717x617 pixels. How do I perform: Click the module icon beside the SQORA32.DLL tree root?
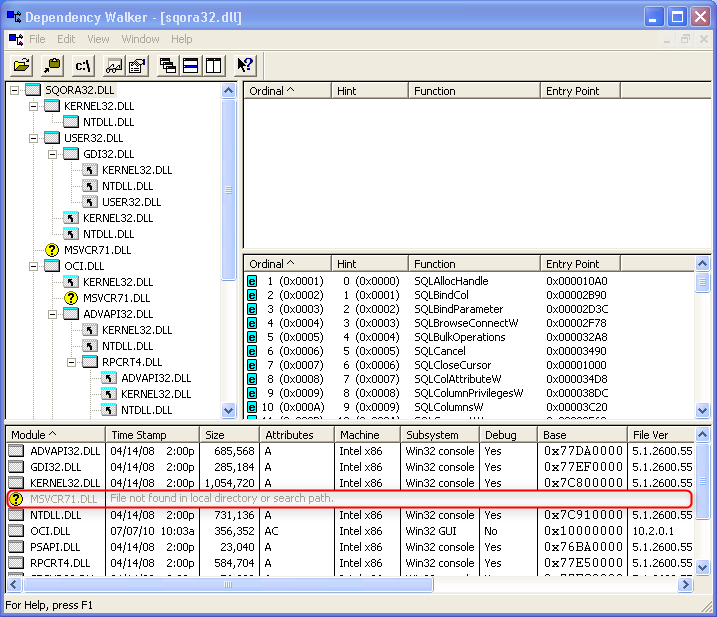point(33,90)
